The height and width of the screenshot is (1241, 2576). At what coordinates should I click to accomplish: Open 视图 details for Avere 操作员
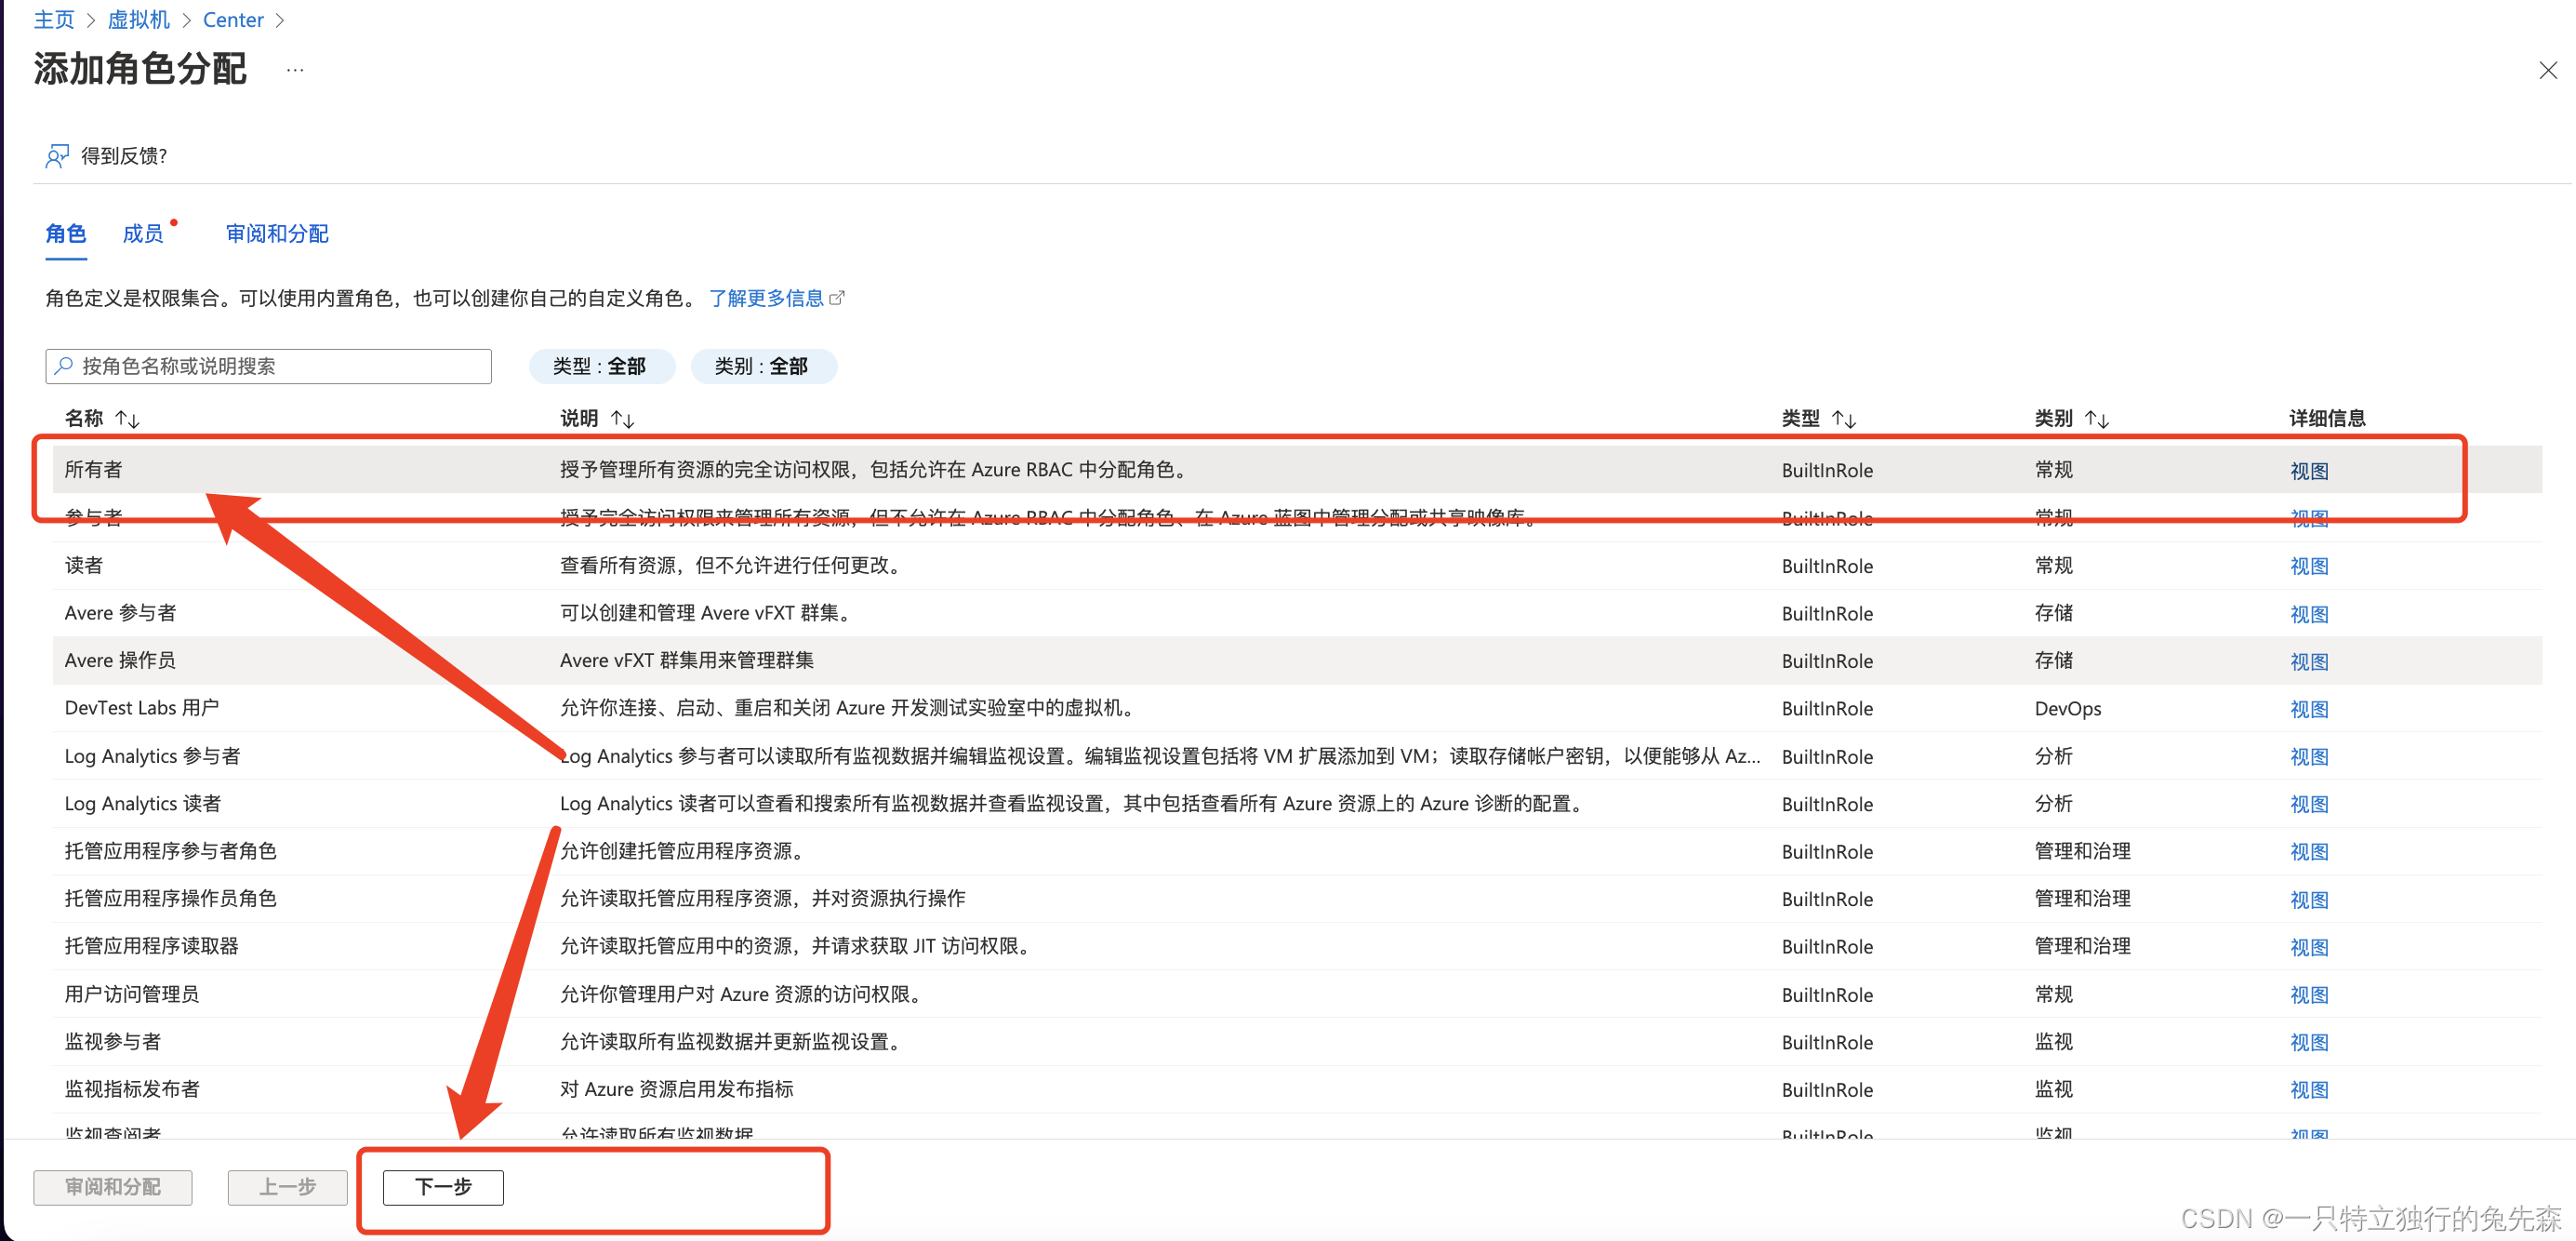[x=2309, y=661]
